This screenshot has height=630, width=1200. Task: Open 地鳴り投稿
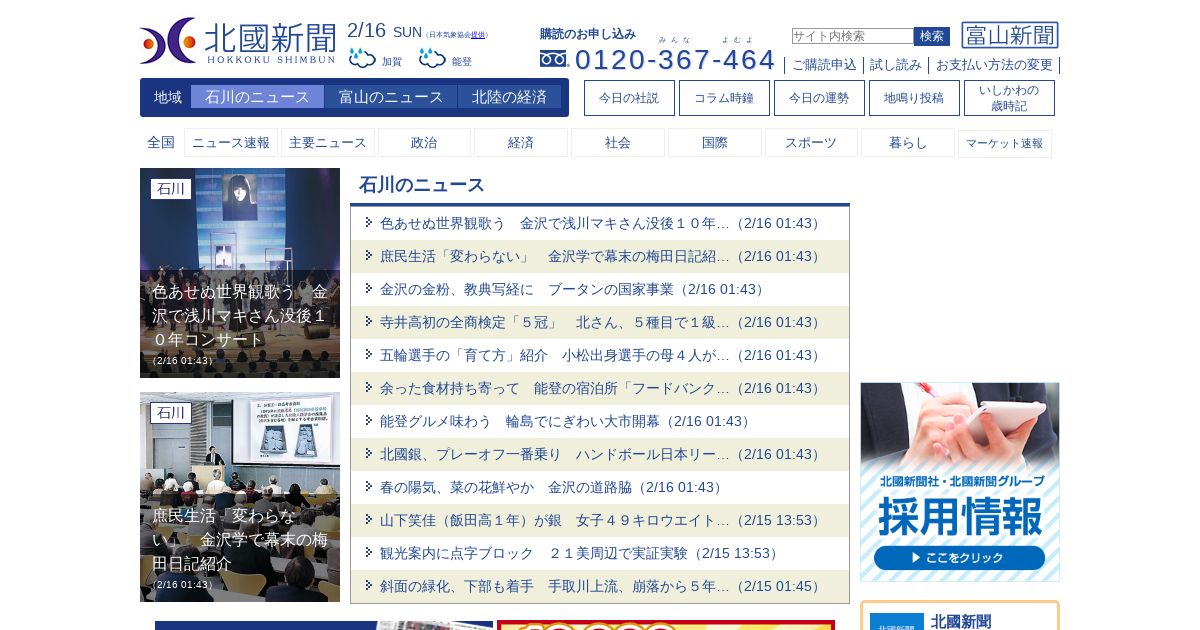(x=914, y=98)
